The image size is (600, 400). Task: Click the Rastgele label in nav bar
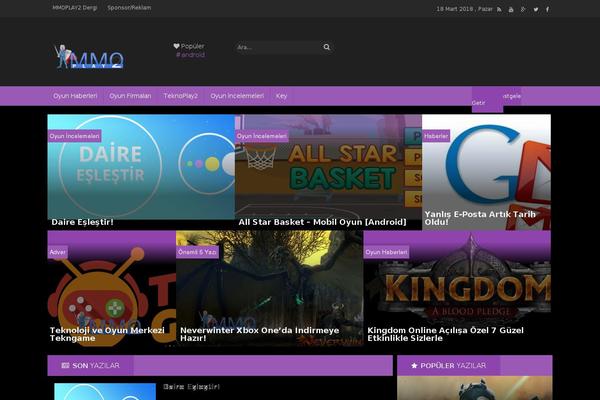click(x=512, y=96)
